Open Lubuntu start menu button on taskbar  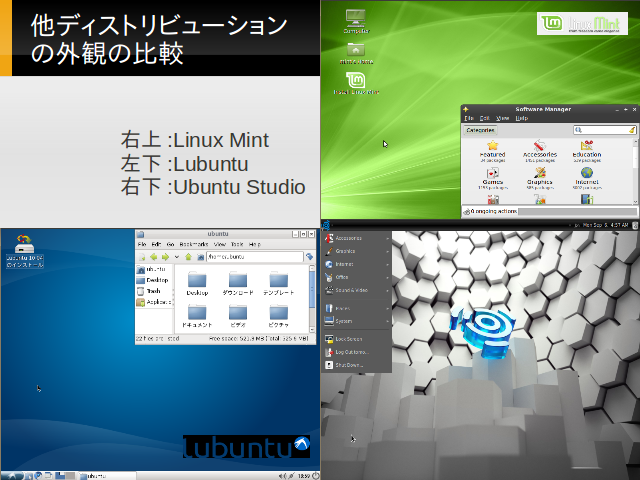pos(11,476)
